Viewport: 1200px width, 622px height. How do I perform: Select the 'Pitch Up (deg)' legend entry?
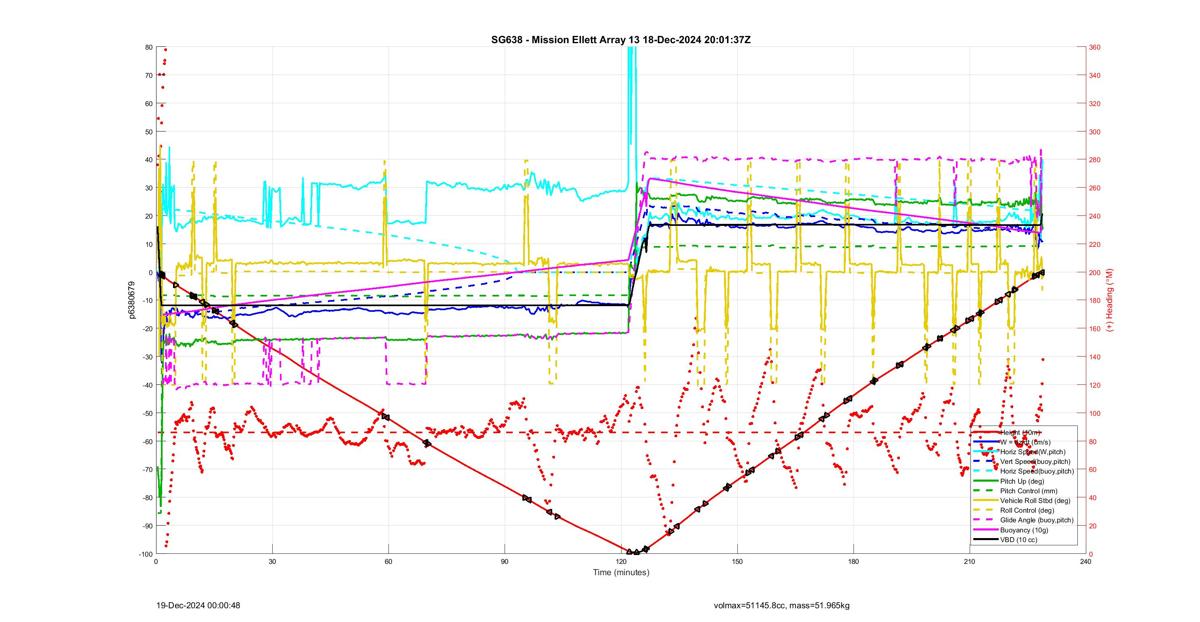(x=1022, y=481)
